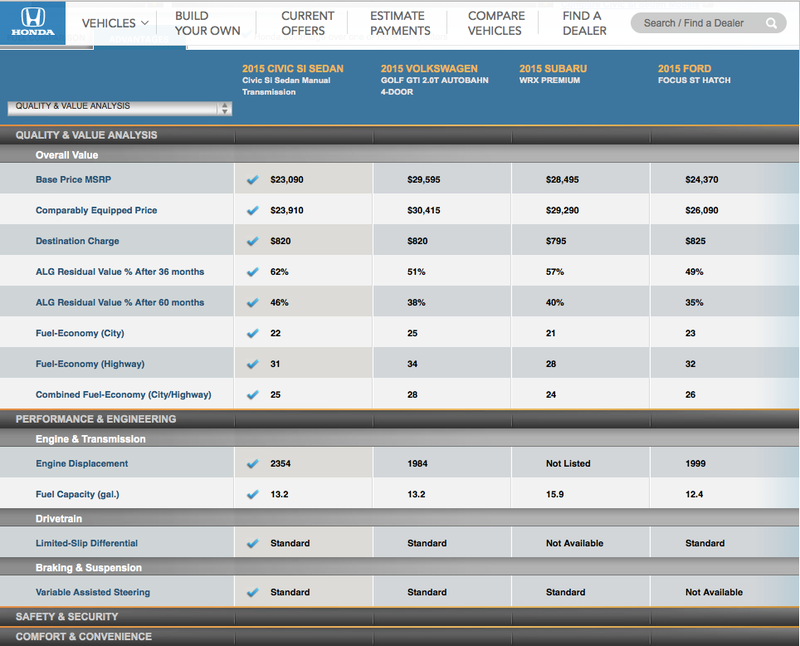The image size is (800, 646).
Task: Click the 2015 Civic Si Sedan column heading
Action: [x=293, y=80]
